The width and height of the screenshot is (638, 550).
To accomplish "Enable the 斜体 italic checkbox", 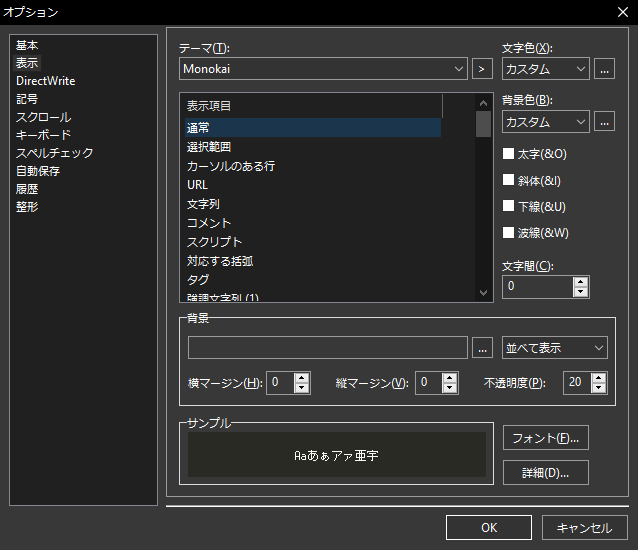I will 508,181.
